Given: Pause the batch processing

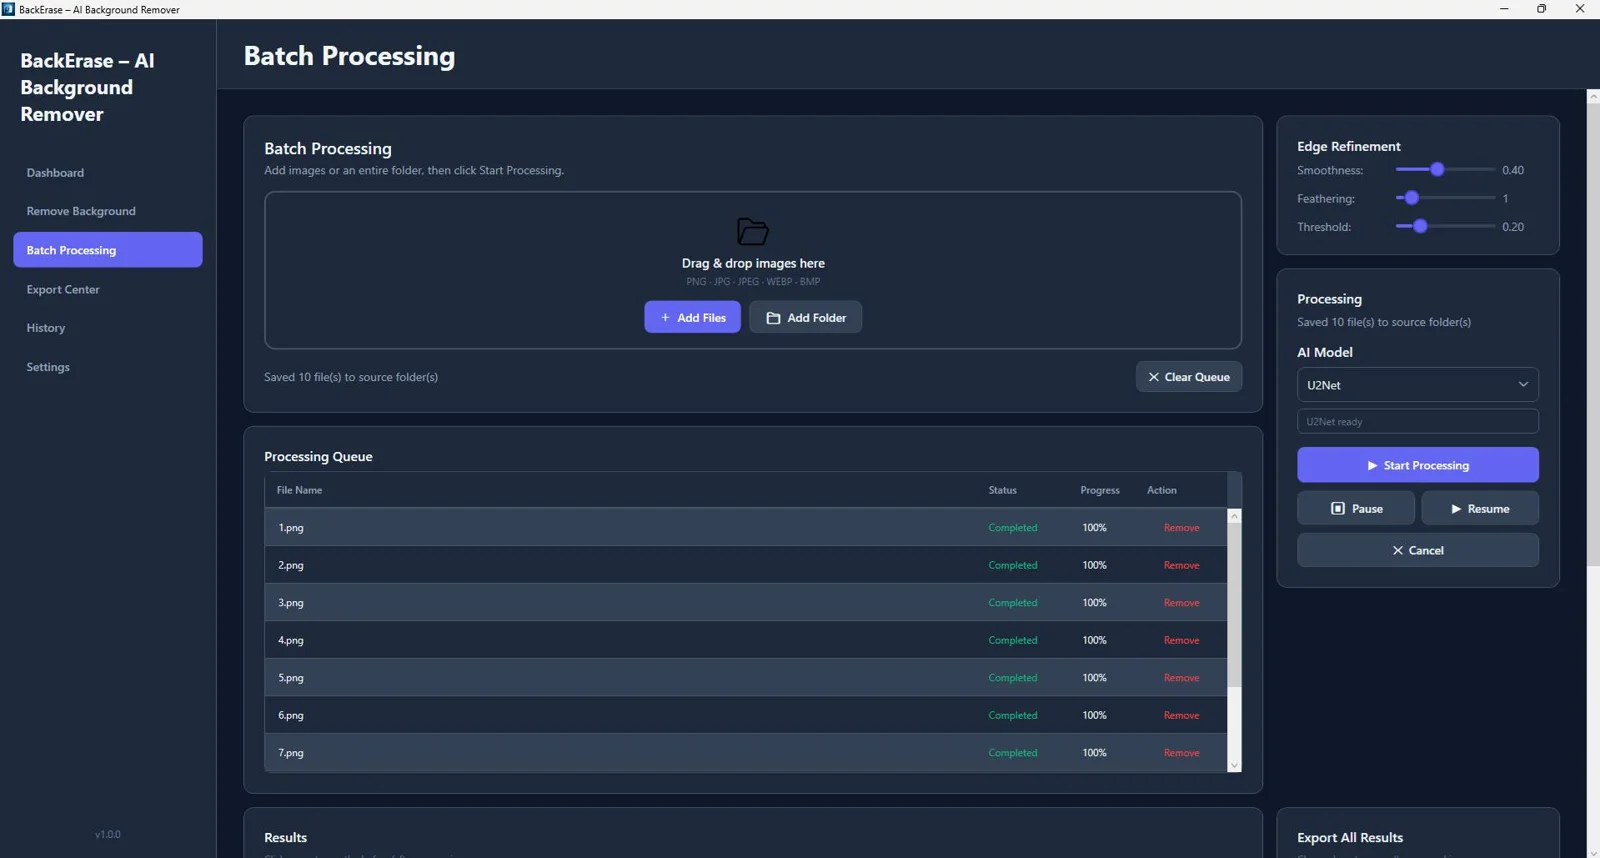Looking at the screenshot, I should tap(1356, 508).
